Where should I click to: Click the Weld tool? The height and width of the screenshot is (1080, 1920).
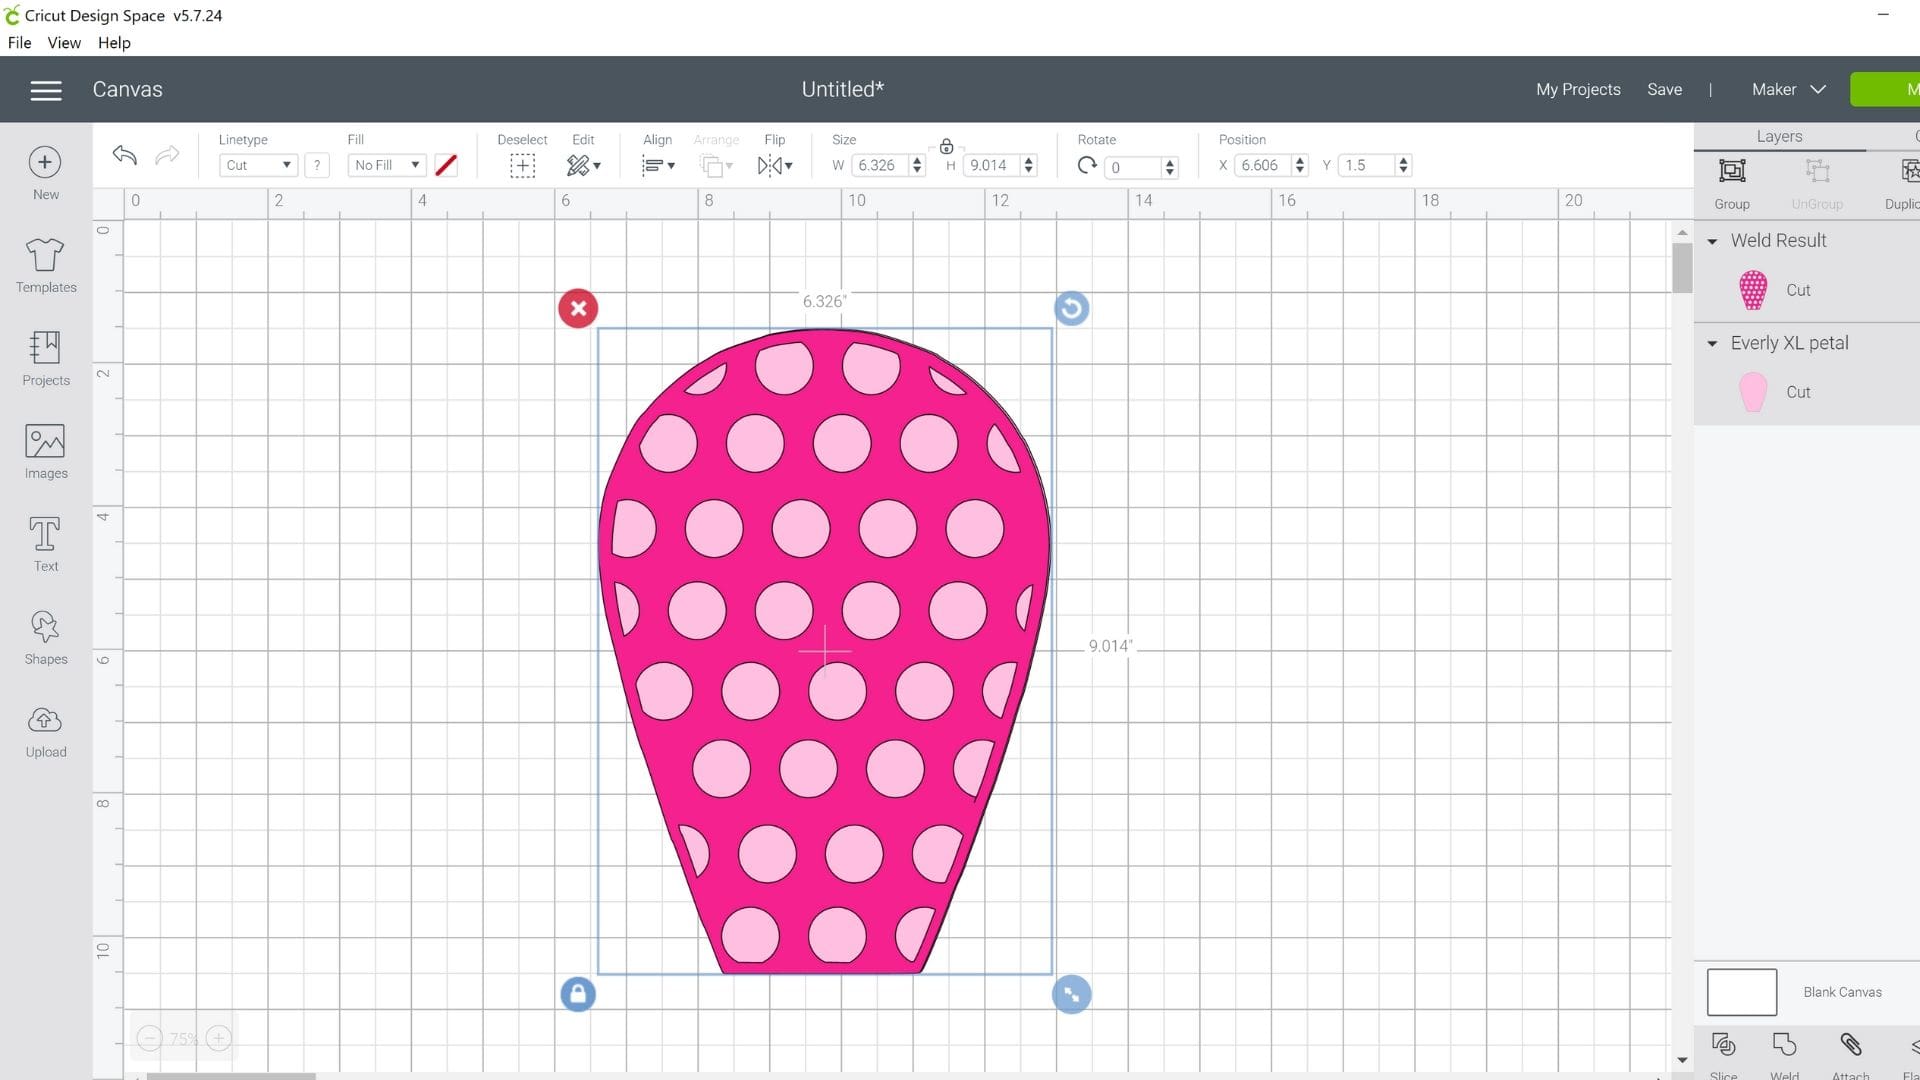coord(1784,1050)
